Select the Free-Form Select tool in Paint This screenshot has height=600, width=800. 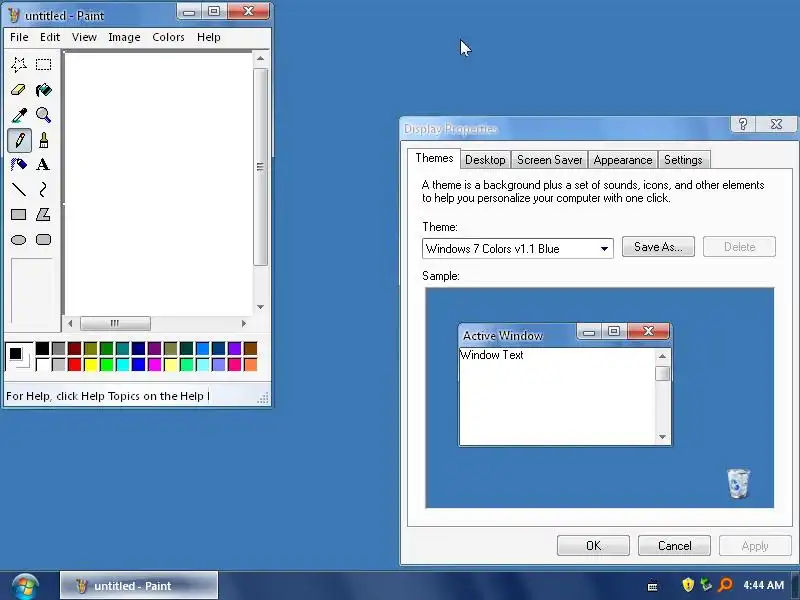tap(19, 64)
